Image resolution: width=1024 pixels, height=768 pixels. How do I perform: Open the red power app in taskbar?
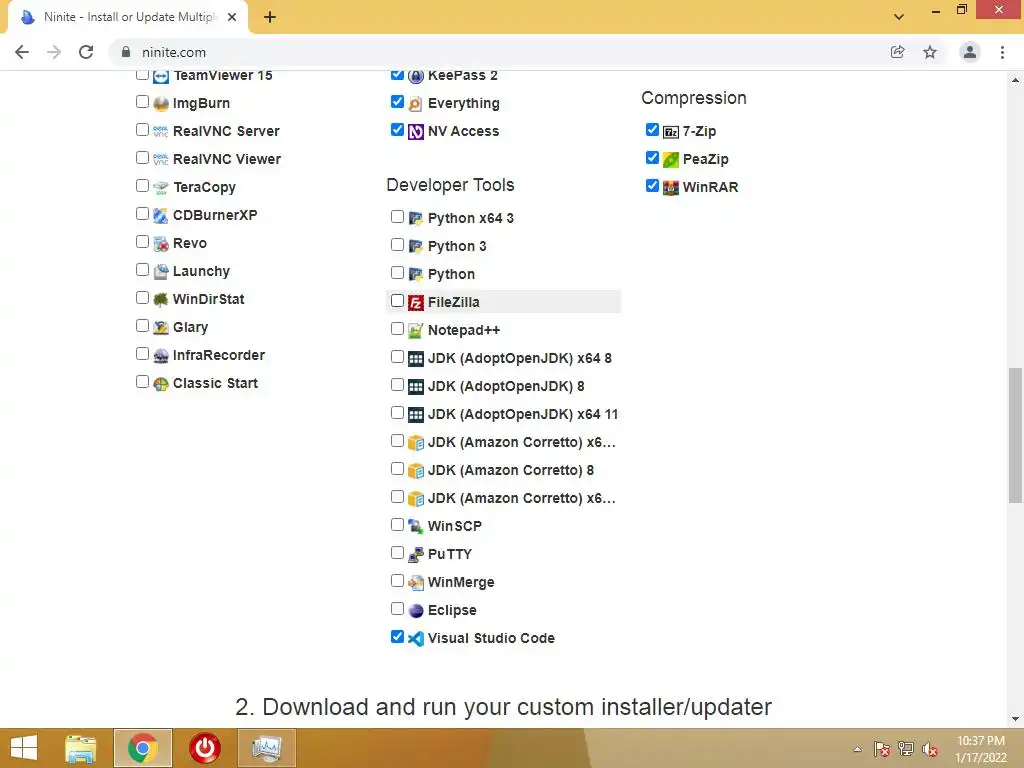click(204, 748)
